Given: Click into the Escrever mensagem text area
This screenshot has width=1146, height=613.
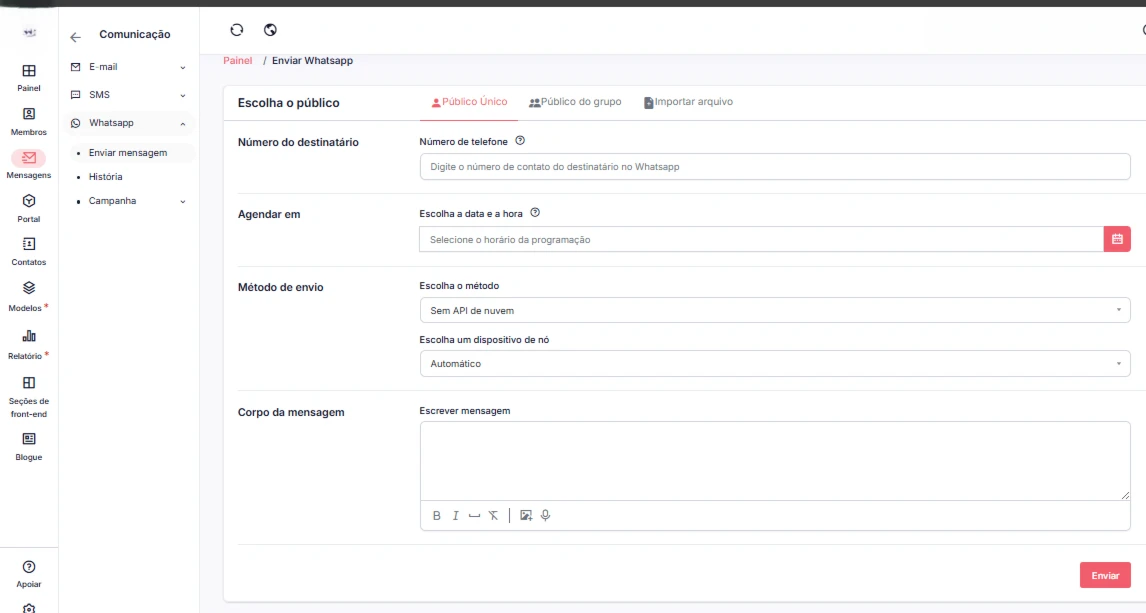Looking at the screenshot, I should coord(775,461).
